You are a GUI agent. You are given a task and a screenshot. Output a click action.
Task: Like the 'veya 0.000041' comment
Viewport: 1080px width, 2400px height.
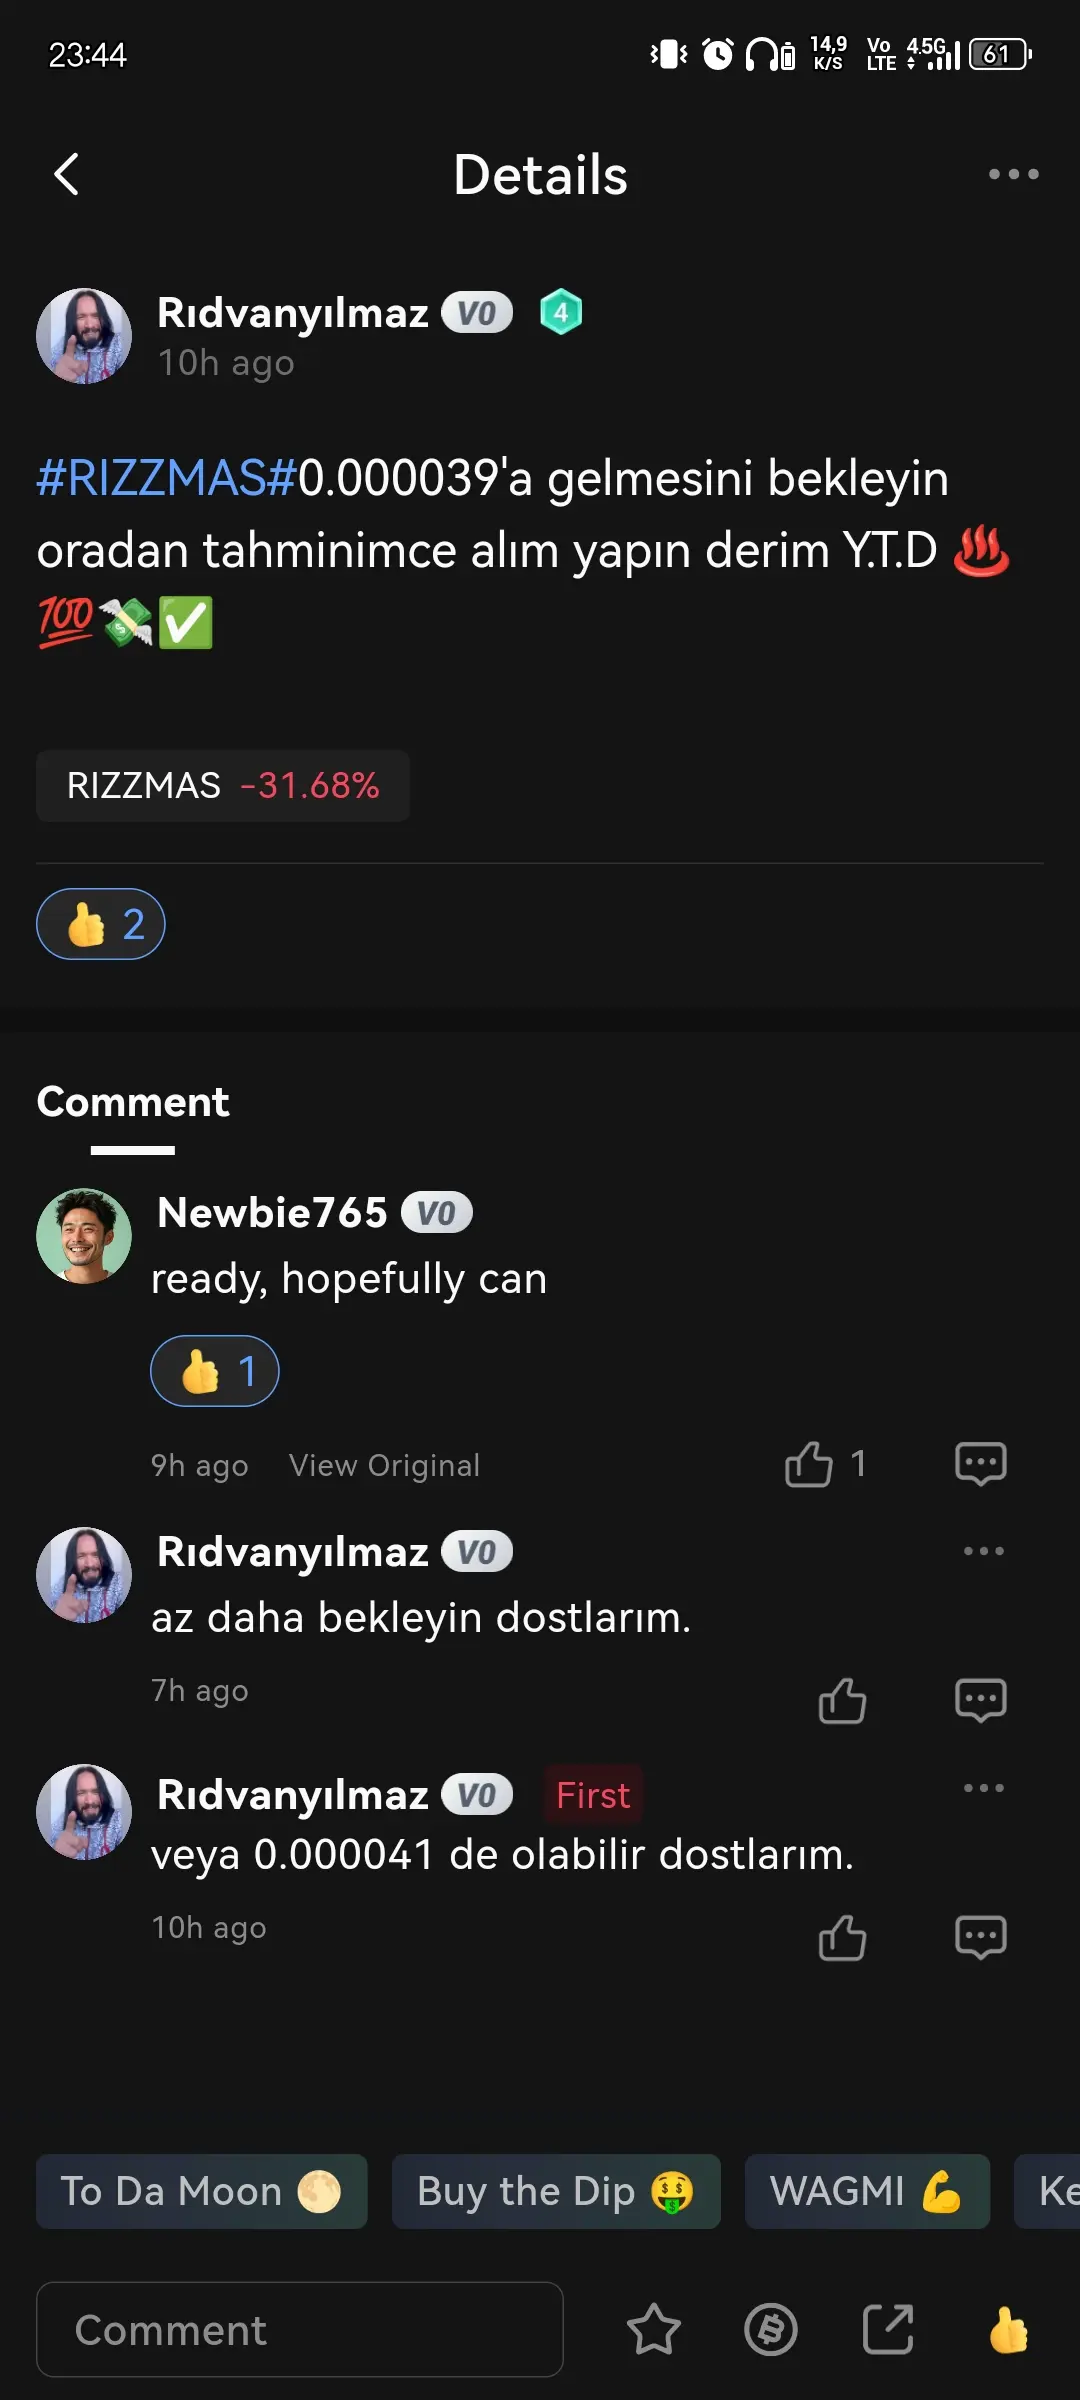(x=842, y=1937)
